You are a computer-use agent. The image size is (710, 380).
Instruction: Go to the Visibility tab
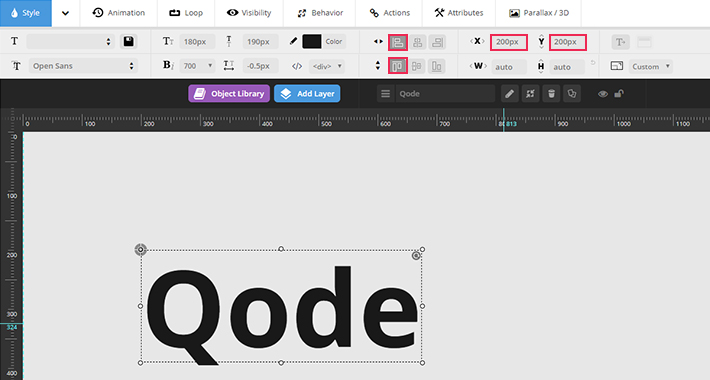click(249, 13)
